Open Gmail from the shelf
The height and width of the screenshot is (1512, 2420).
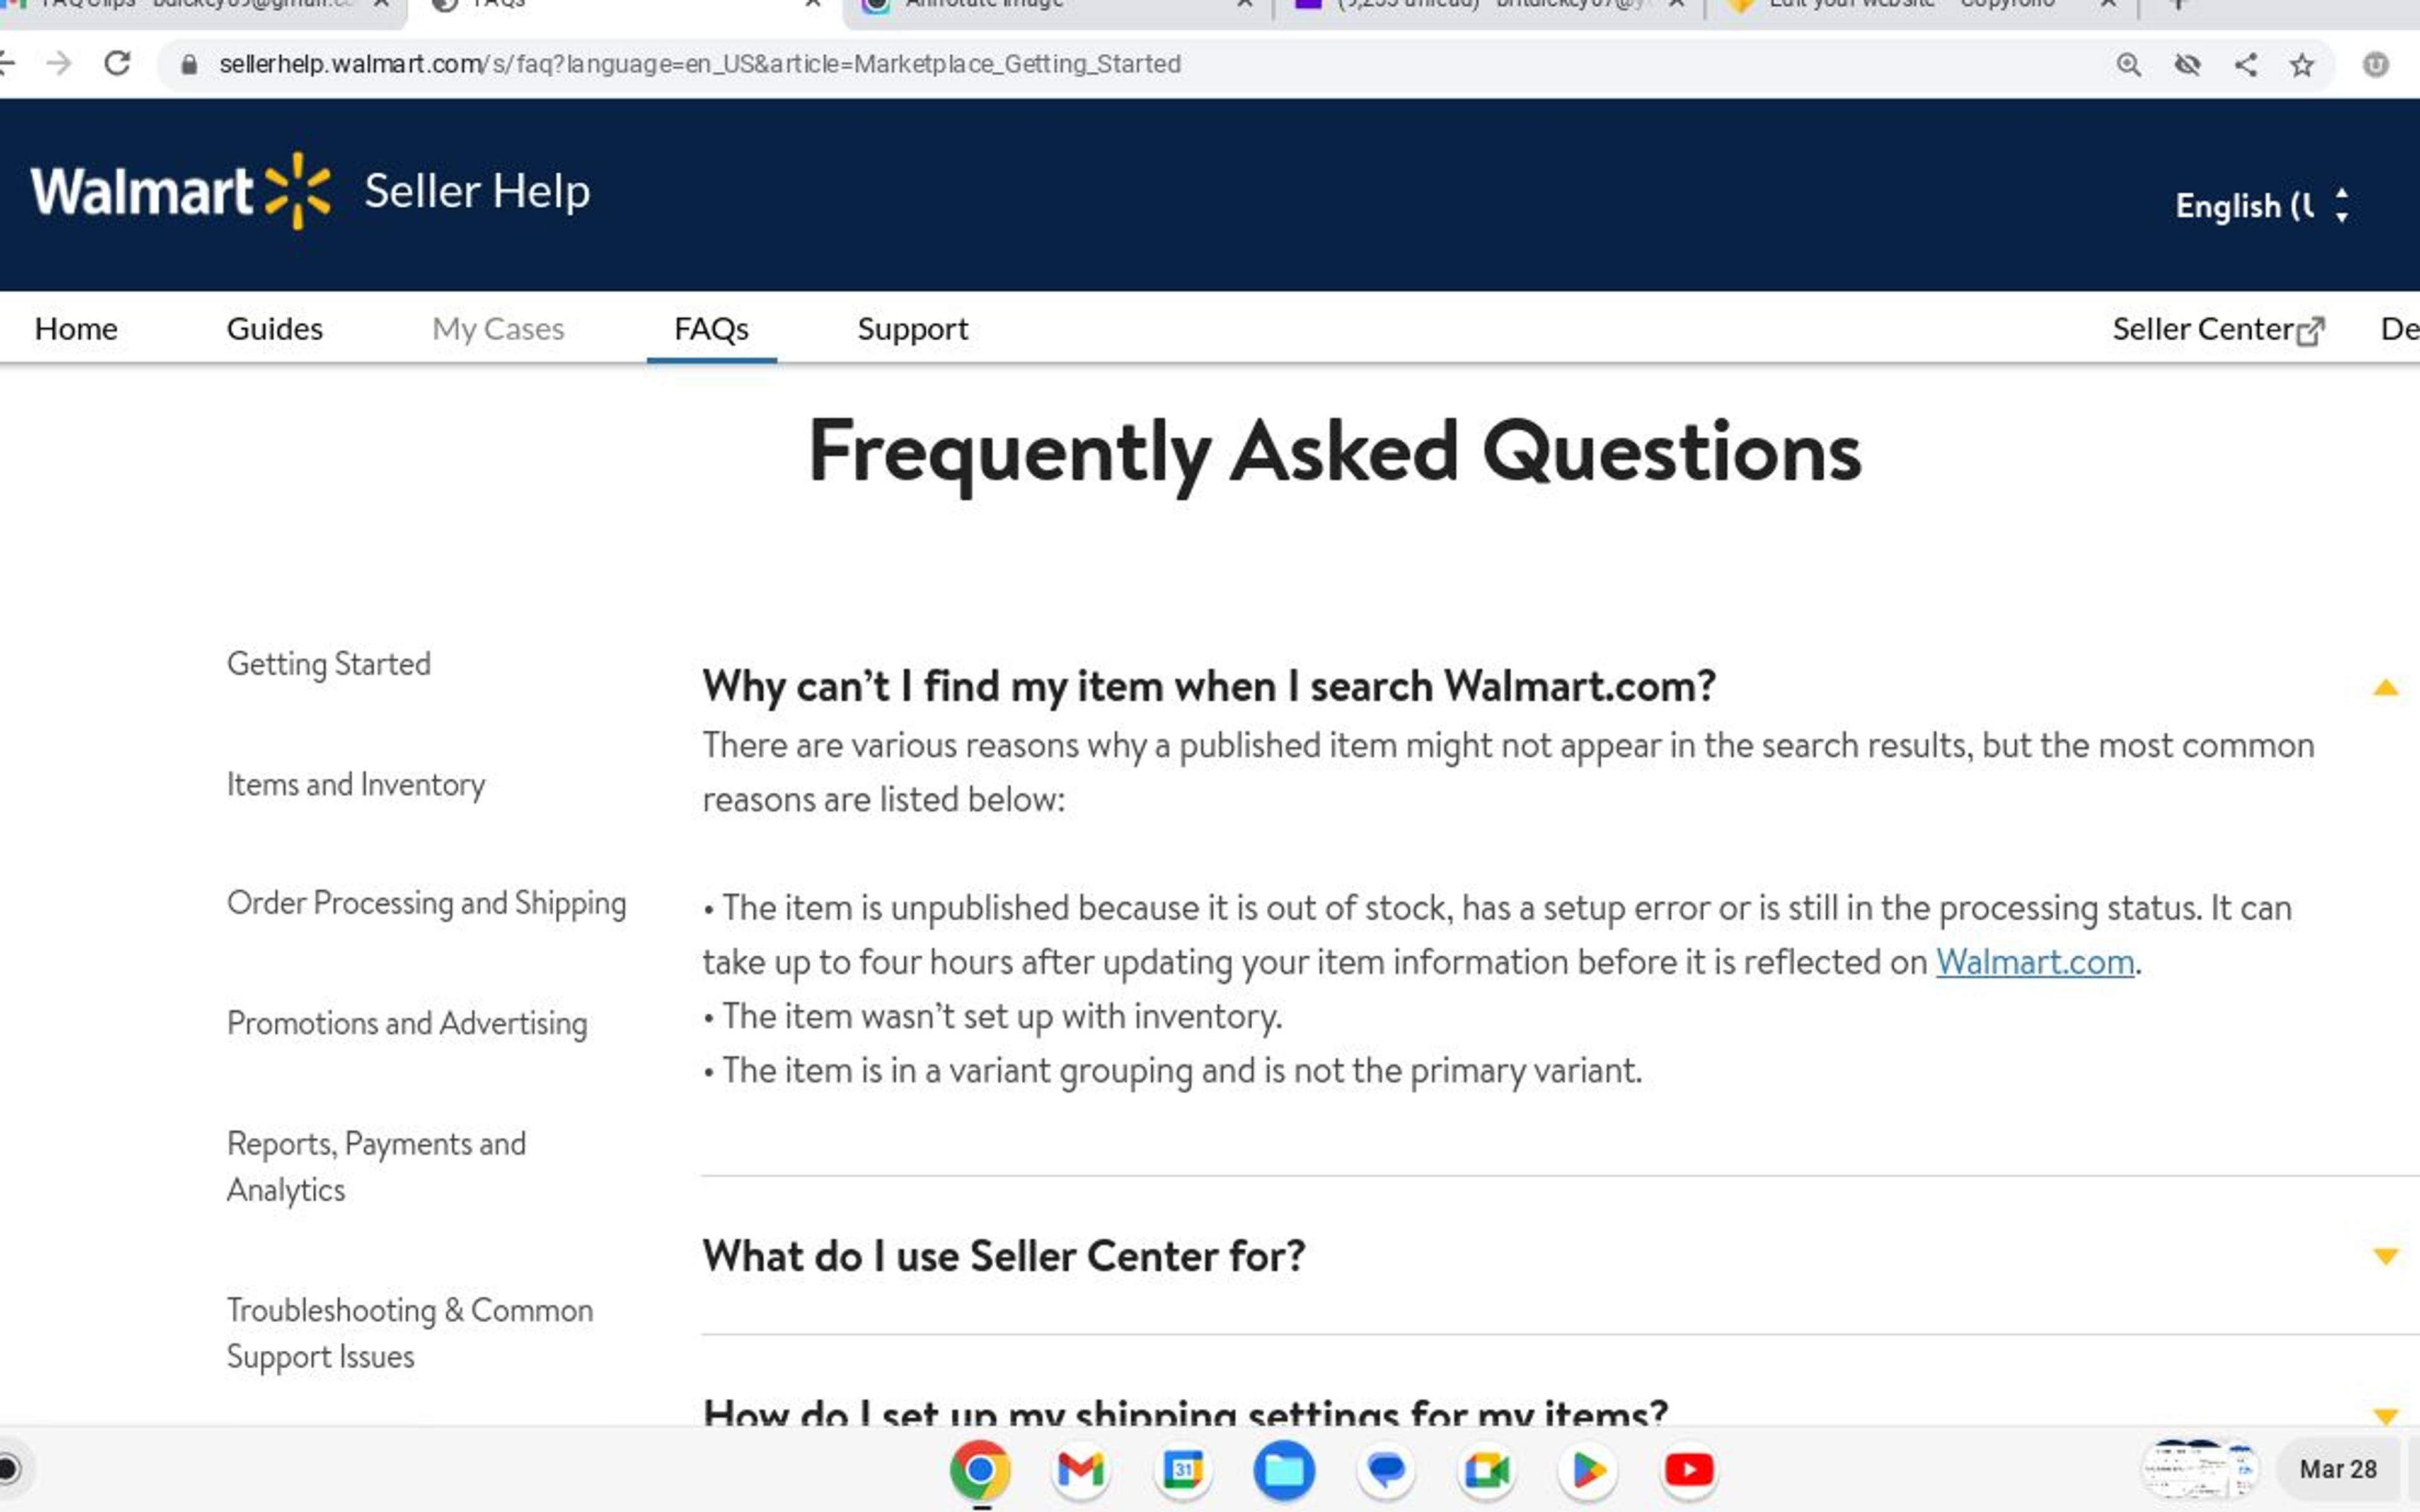click(1081, 1470)
